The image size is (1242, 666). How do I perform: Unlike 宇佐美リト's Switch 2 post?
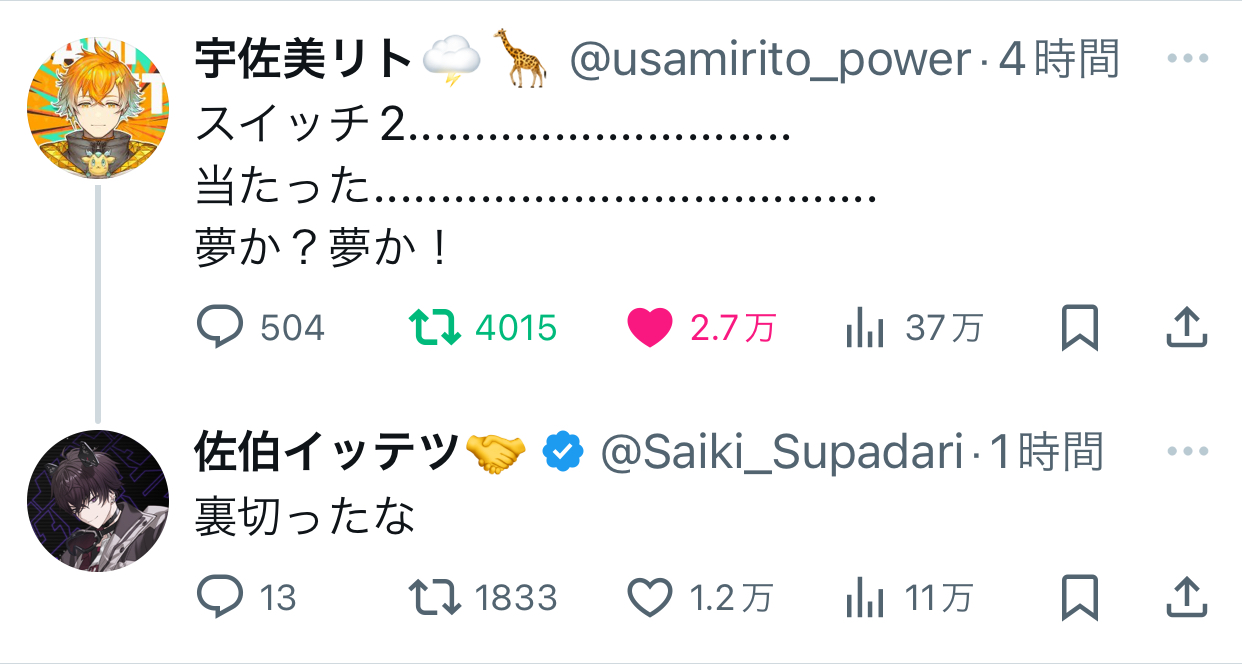[649, 327]
